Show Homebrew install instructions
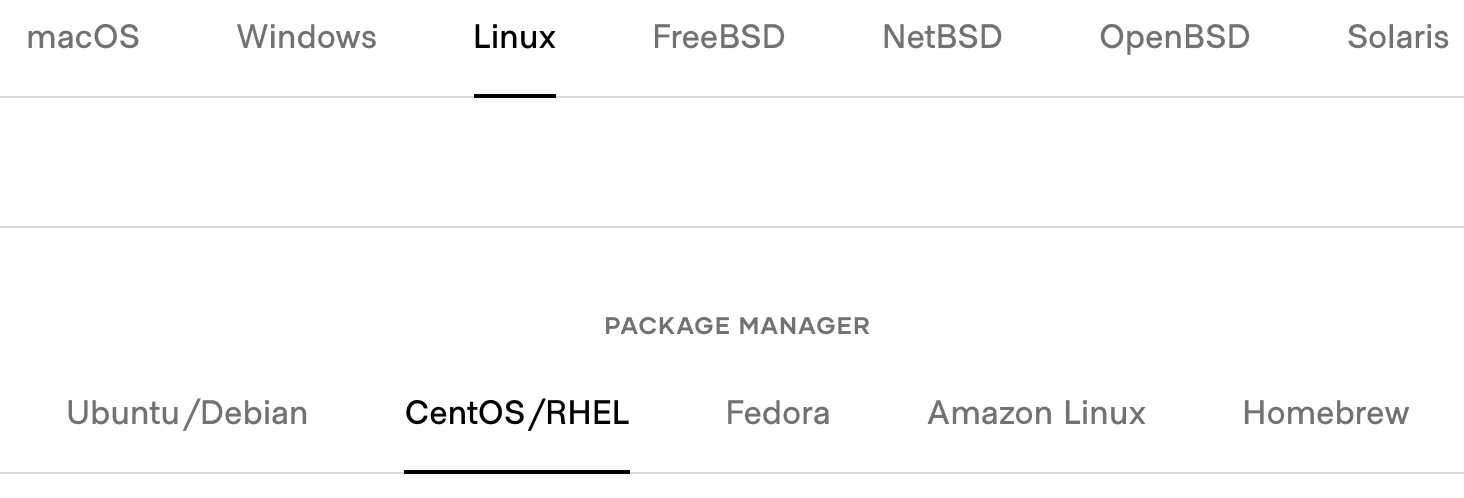This screenshot has width=1464, height=498. 1325,413
